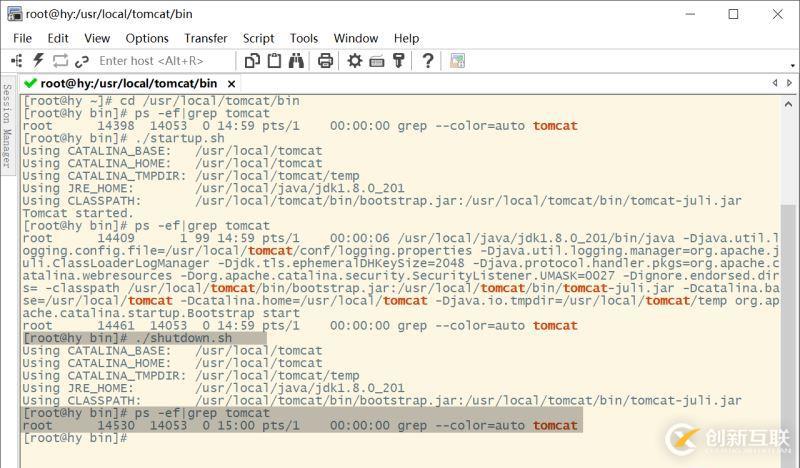800x468 pixels.
Task: Click the Copy toolbar icon
Action: coord(253,61)
